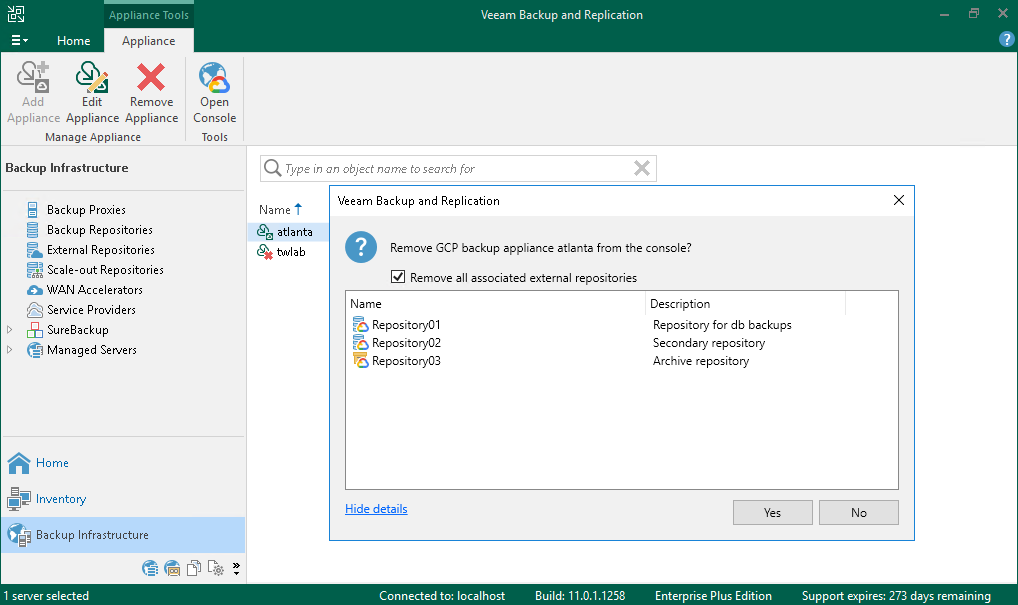Switch to the Appliance ribbon tab

(149, 41)
